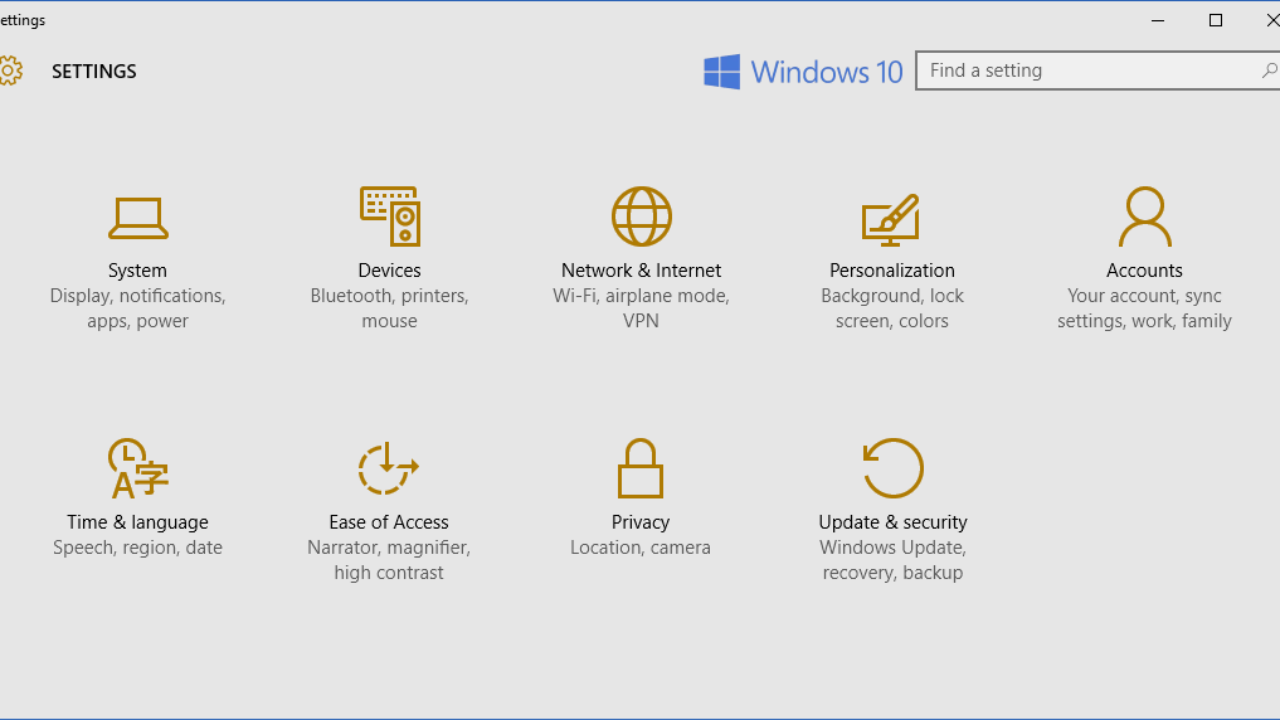Click the System laptop icon
Viewport: 1280px width, 720px height.
coord(138,217)
